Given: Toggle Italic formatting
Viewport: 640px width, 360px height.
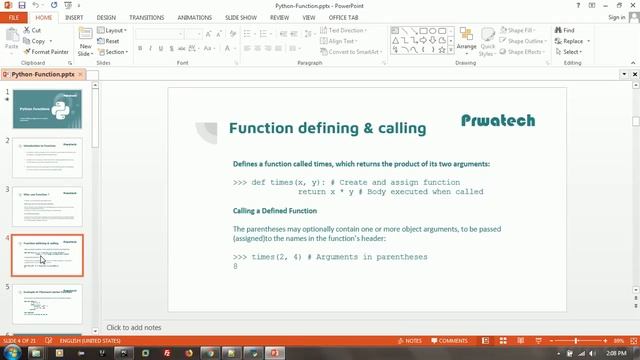Looking at the screenshot, I should click(151, 49).
